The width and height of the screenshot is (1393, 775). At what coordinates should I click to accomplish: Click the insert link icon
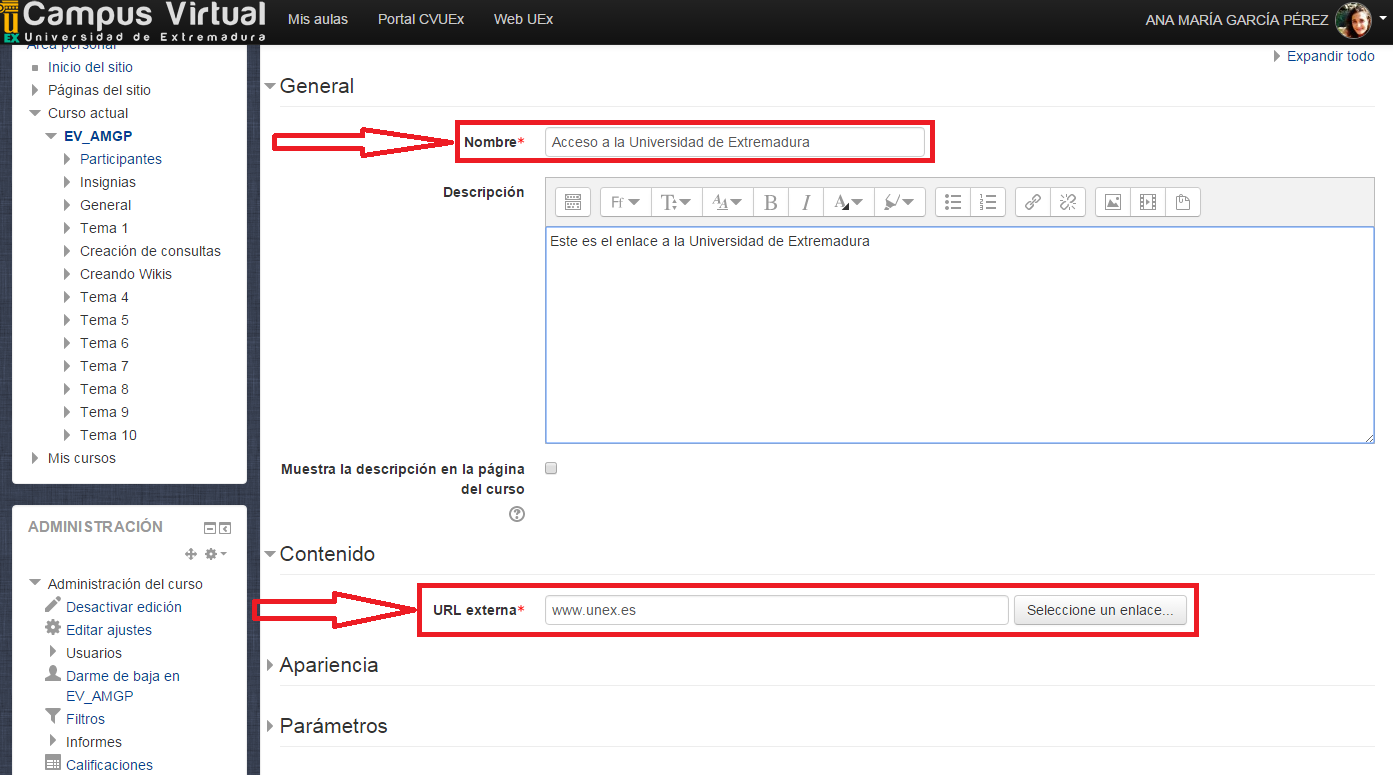coord(1032,203)
